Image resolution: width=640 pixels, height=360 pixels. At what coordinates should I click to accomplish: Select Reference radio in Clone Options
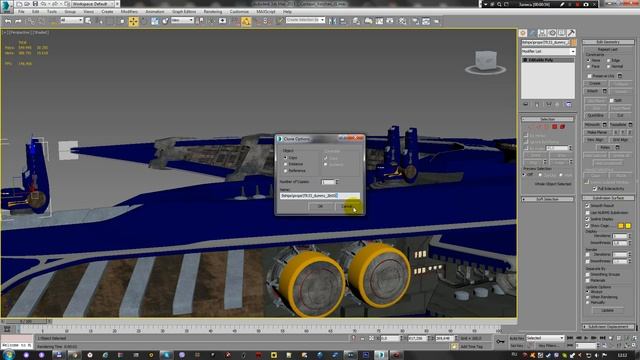tap(286, 171)
